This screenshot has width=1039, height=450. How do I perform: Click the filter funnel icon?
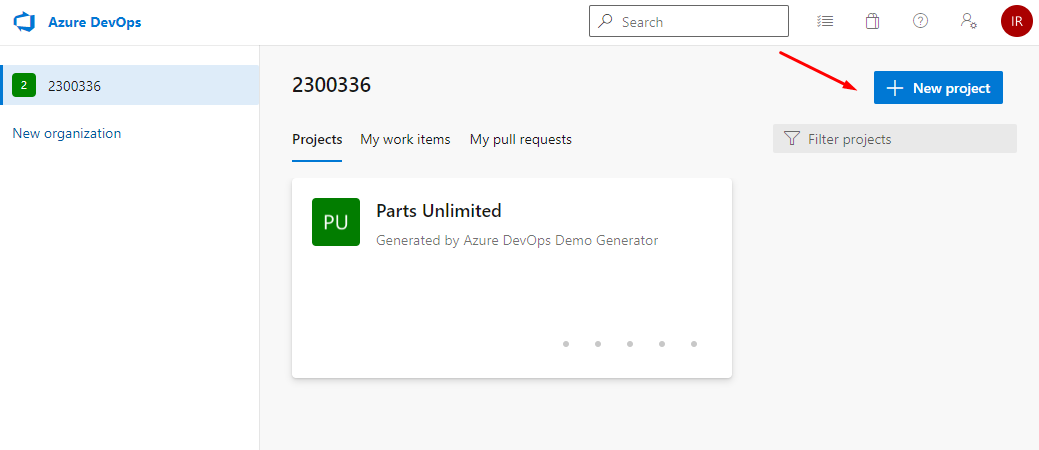click(791, 139)
